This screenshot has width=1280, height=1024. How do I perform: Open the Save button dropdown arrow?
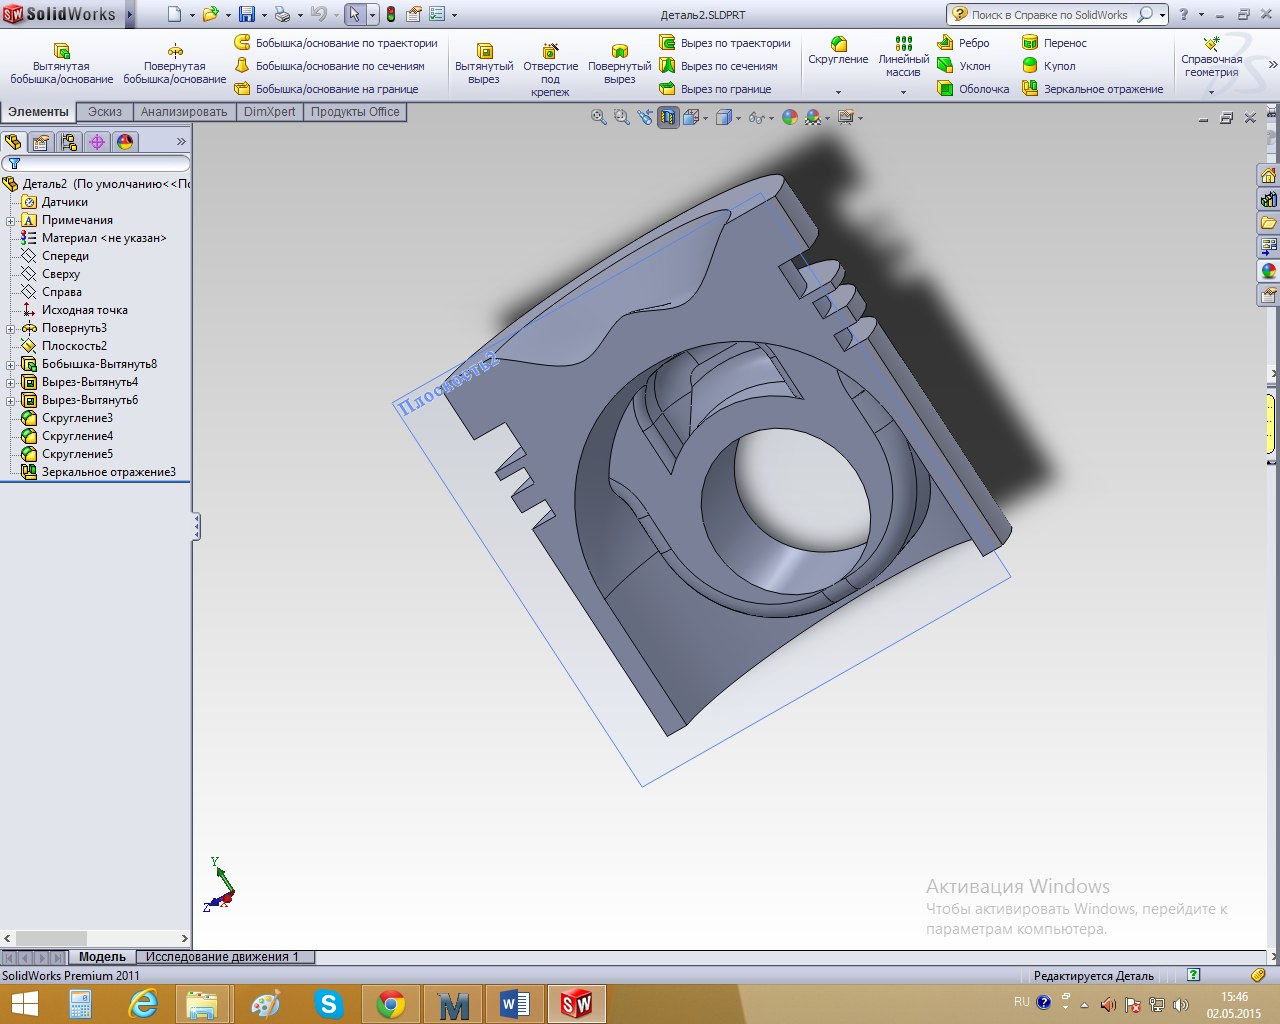point(264,15)
